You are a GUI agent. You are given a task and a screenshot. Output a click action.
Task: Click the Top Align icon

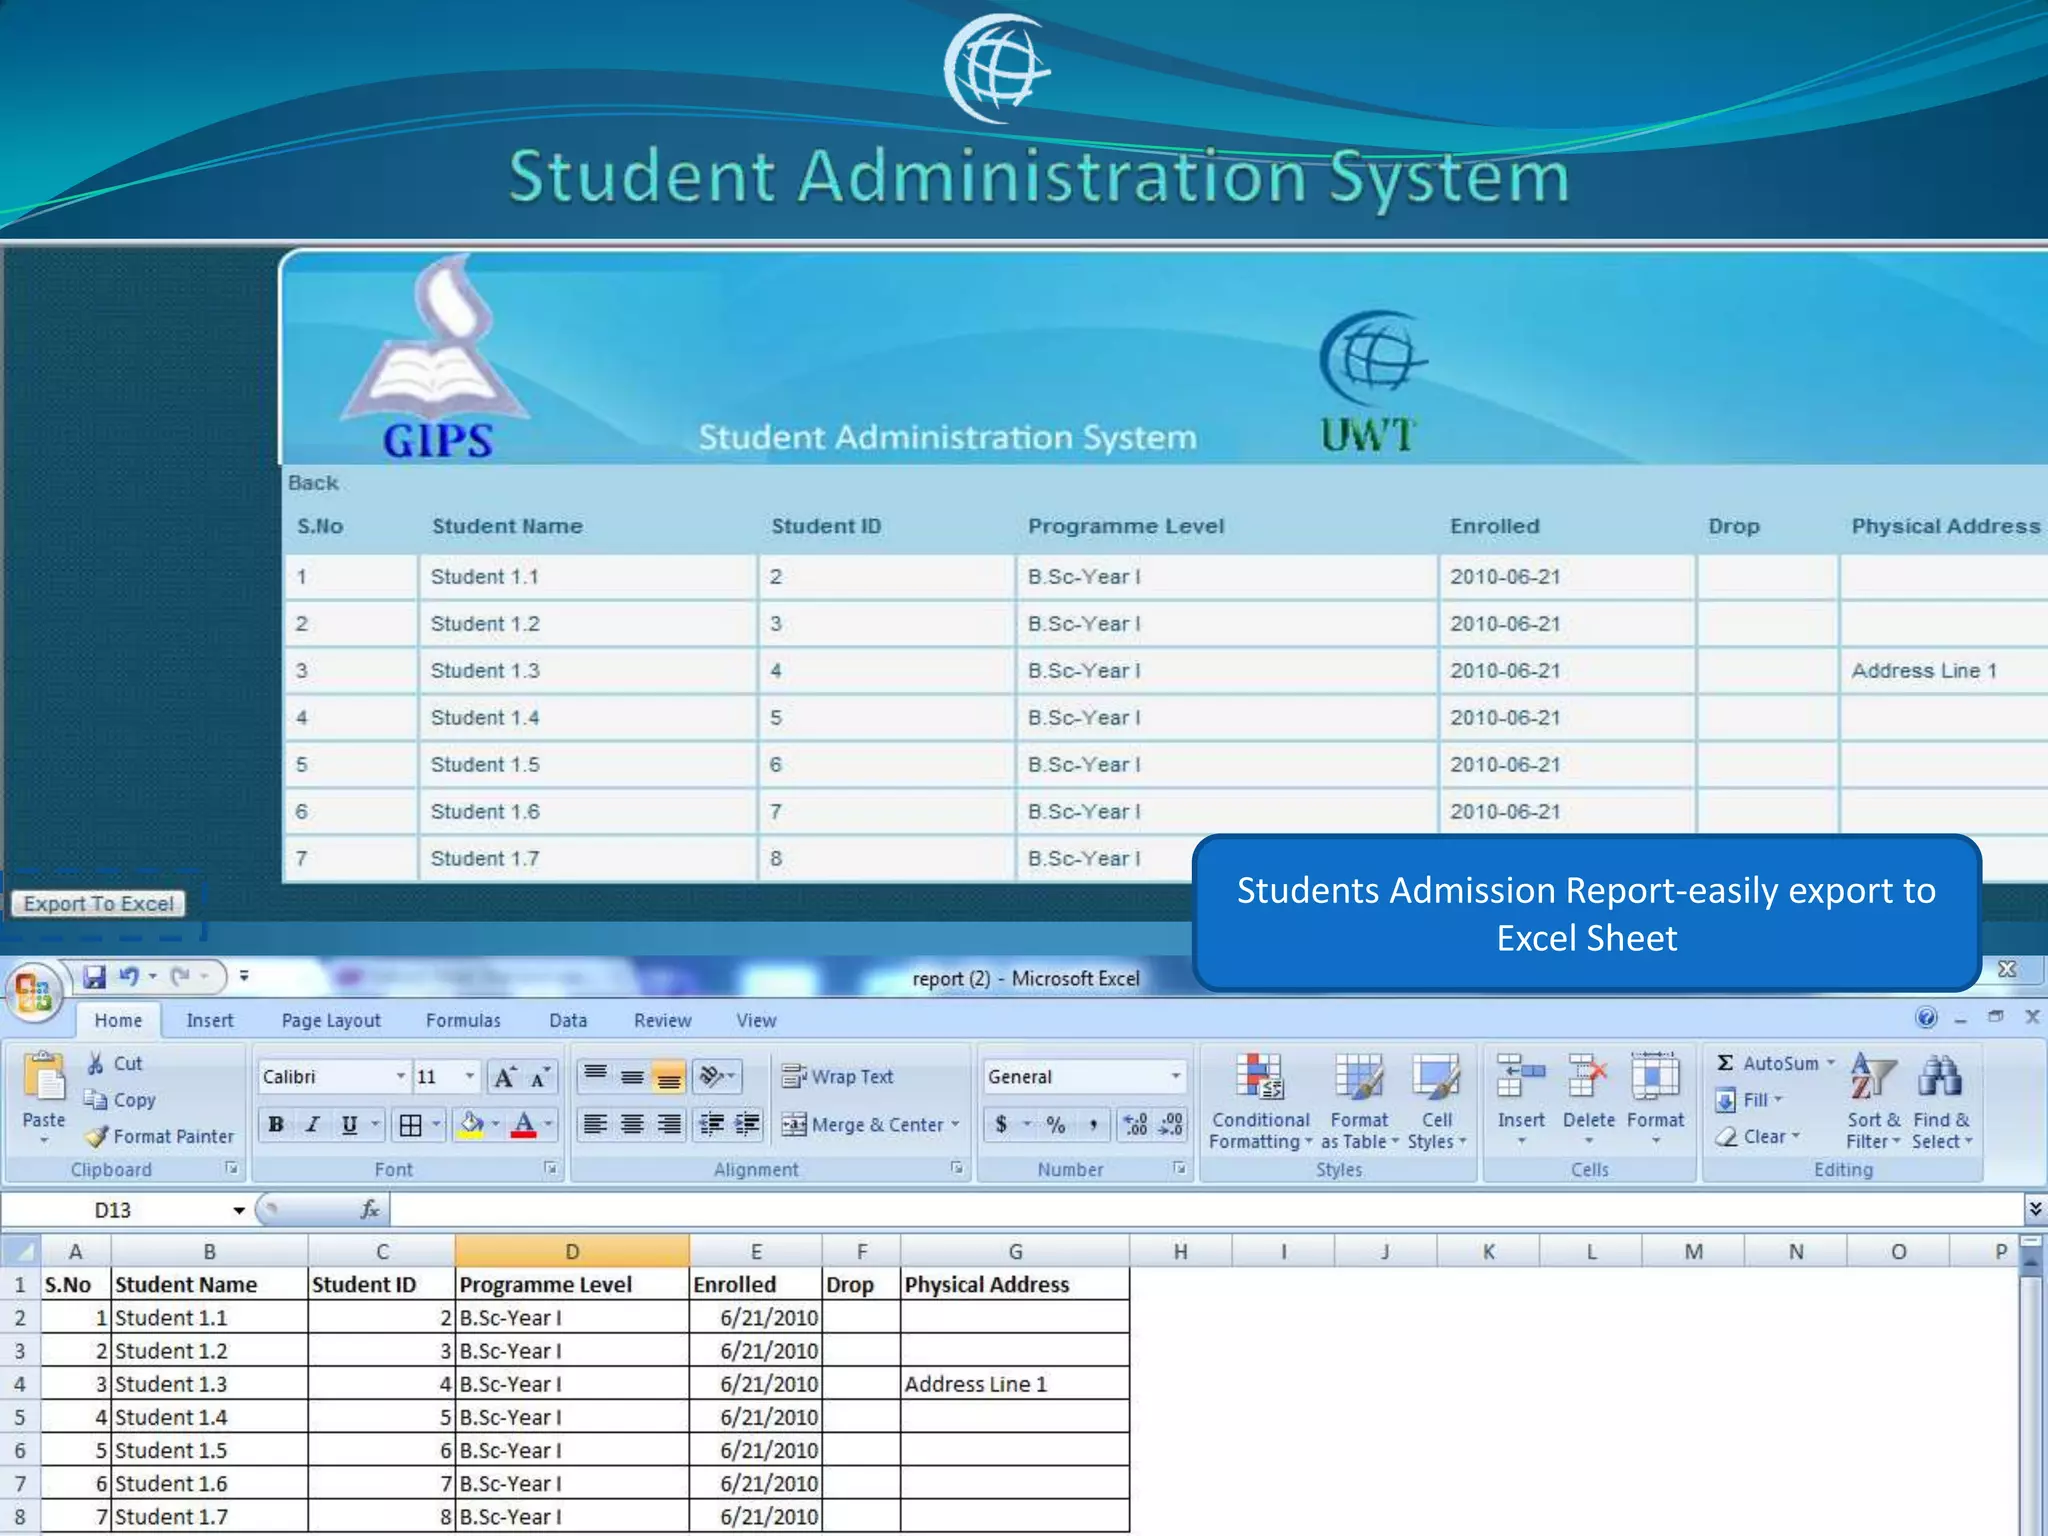click(x=595, y=1077)
